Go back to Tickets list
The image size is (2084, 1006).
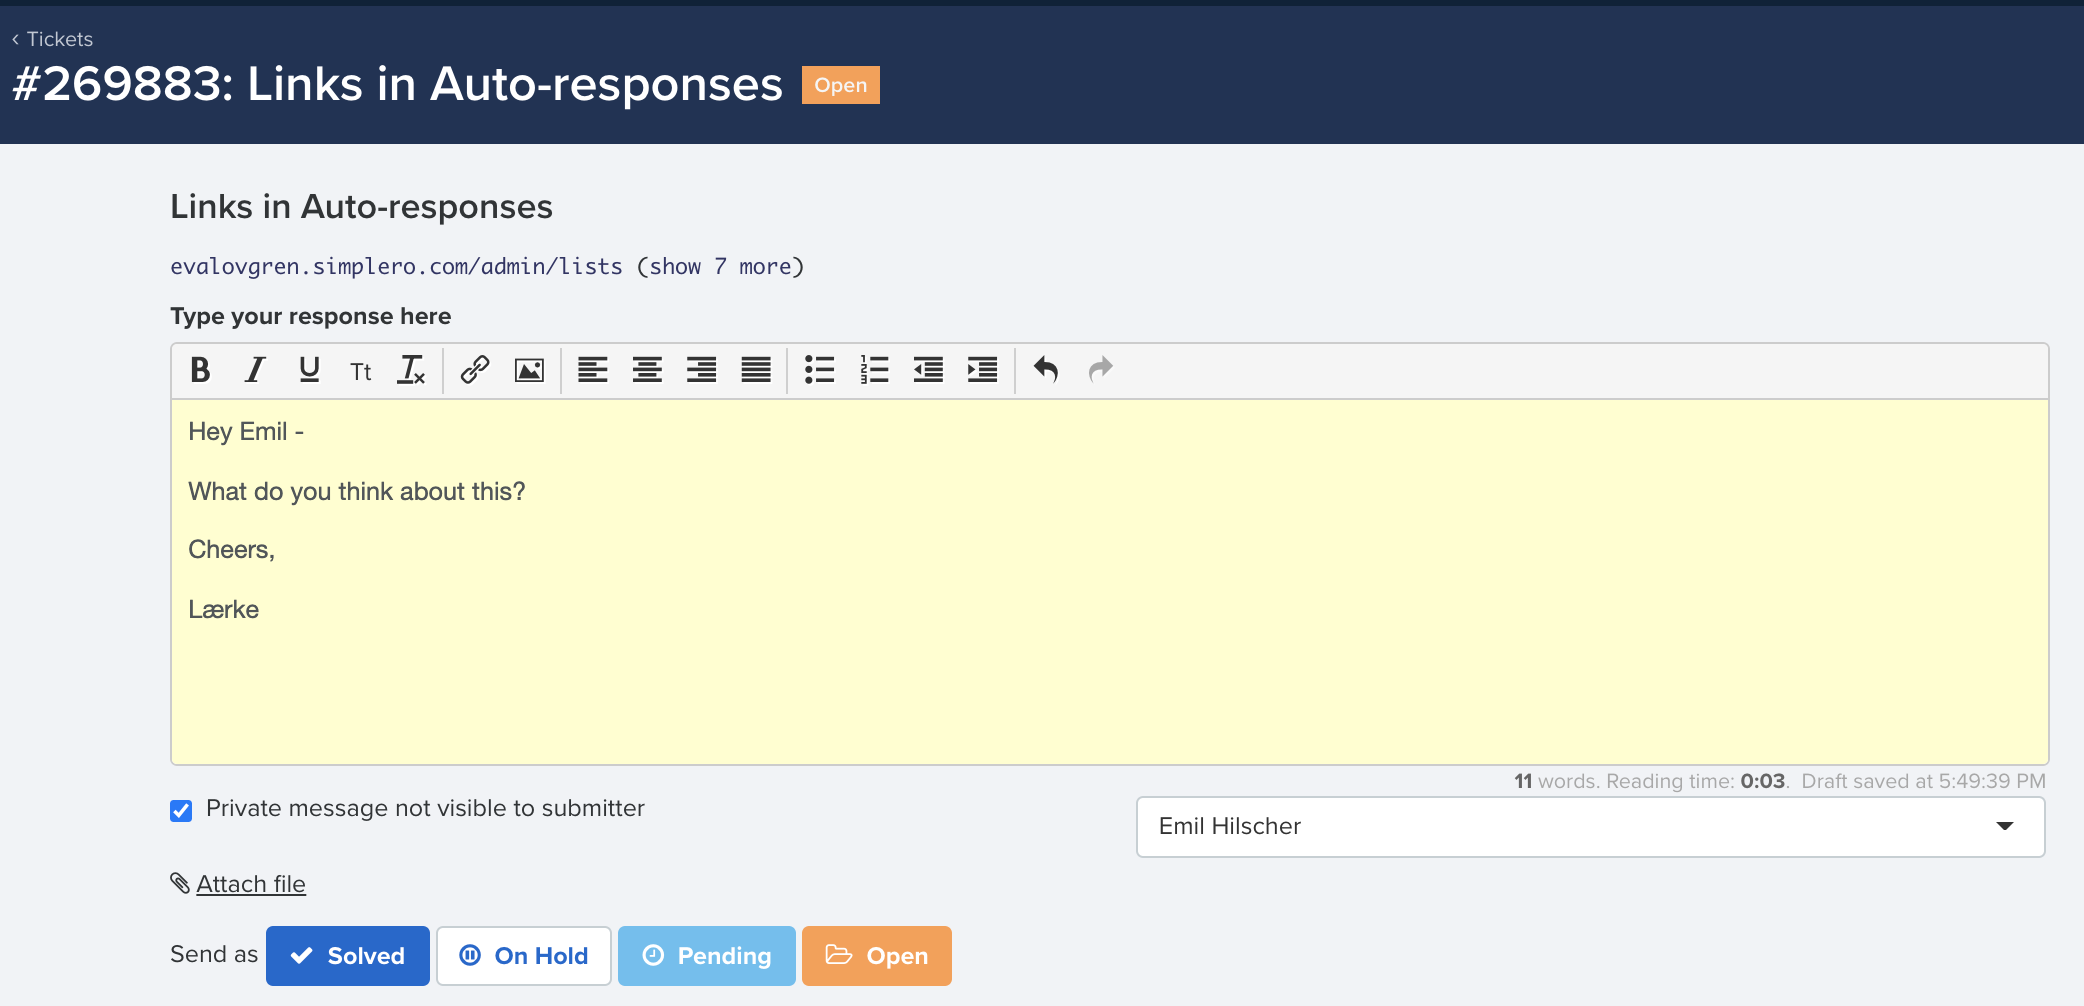[x=52, y=39]
